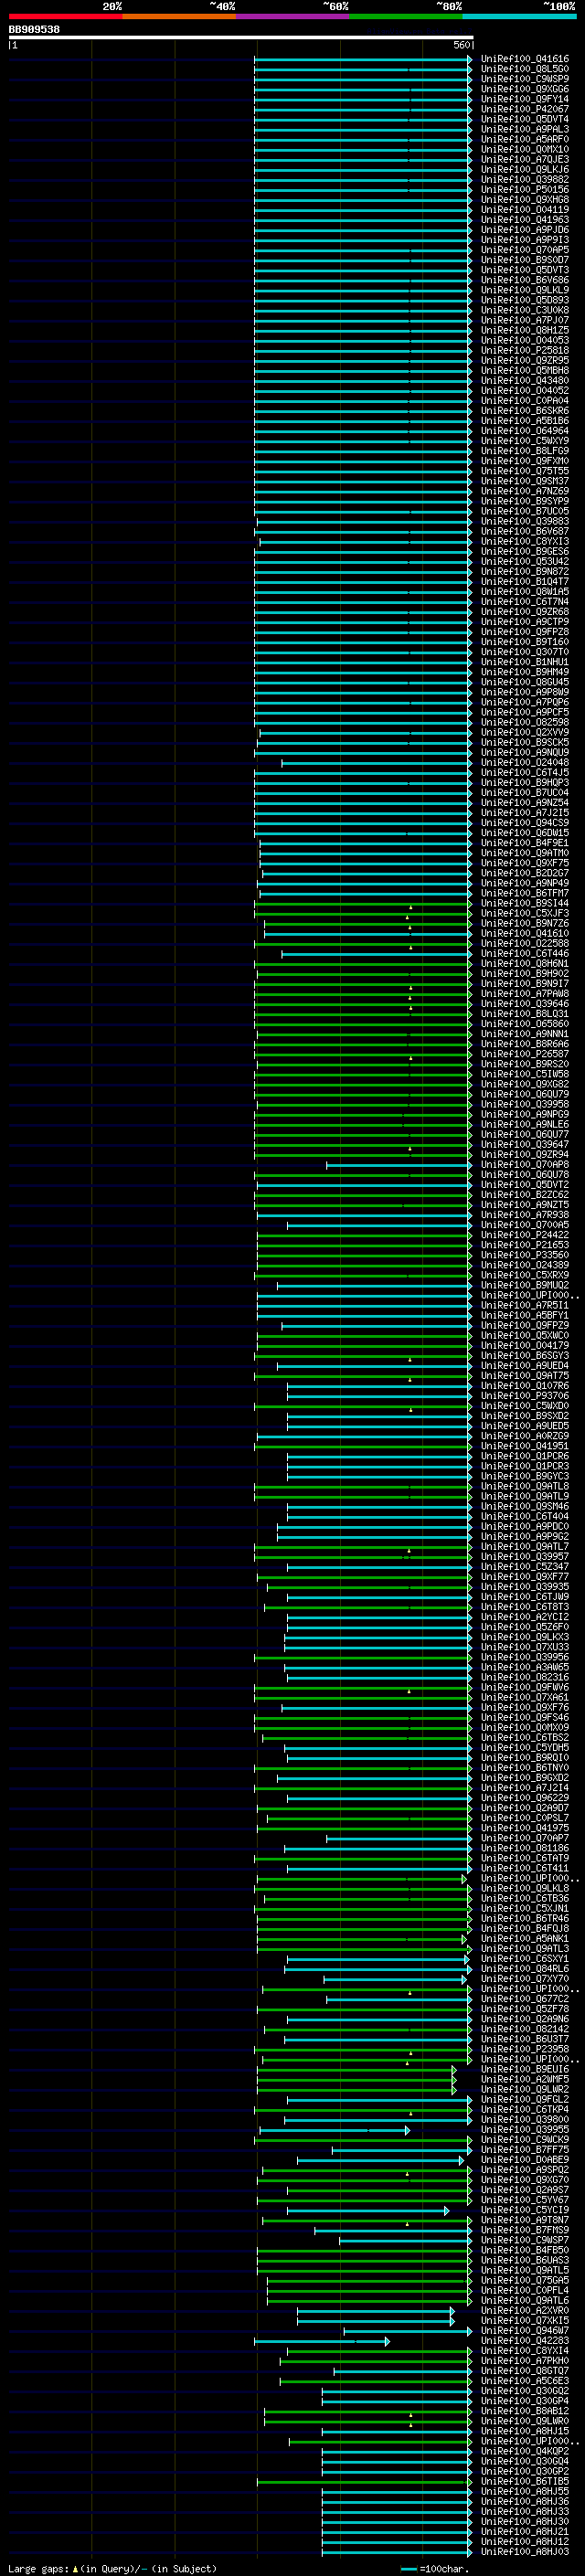Click the red ~20% identity legend bar

(65, 16)
